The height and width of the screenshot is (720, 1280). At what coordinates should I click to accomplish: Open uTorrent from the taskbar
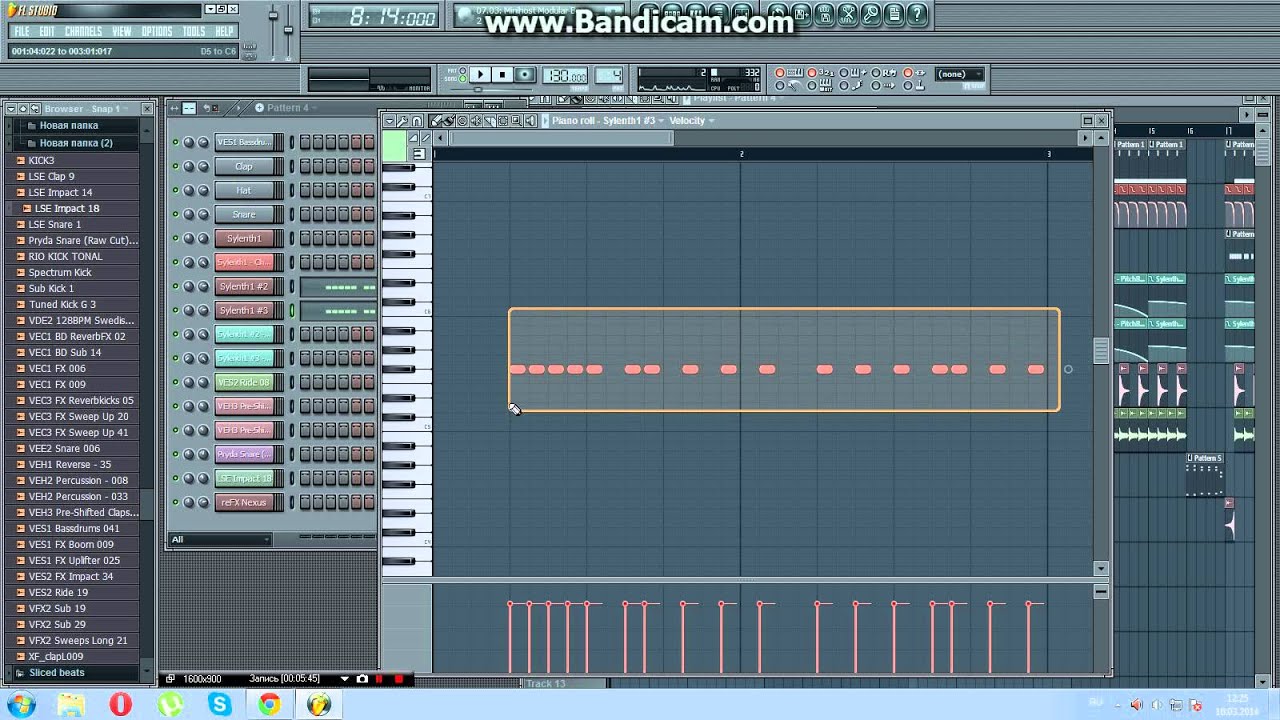click(x=170, y=704)
